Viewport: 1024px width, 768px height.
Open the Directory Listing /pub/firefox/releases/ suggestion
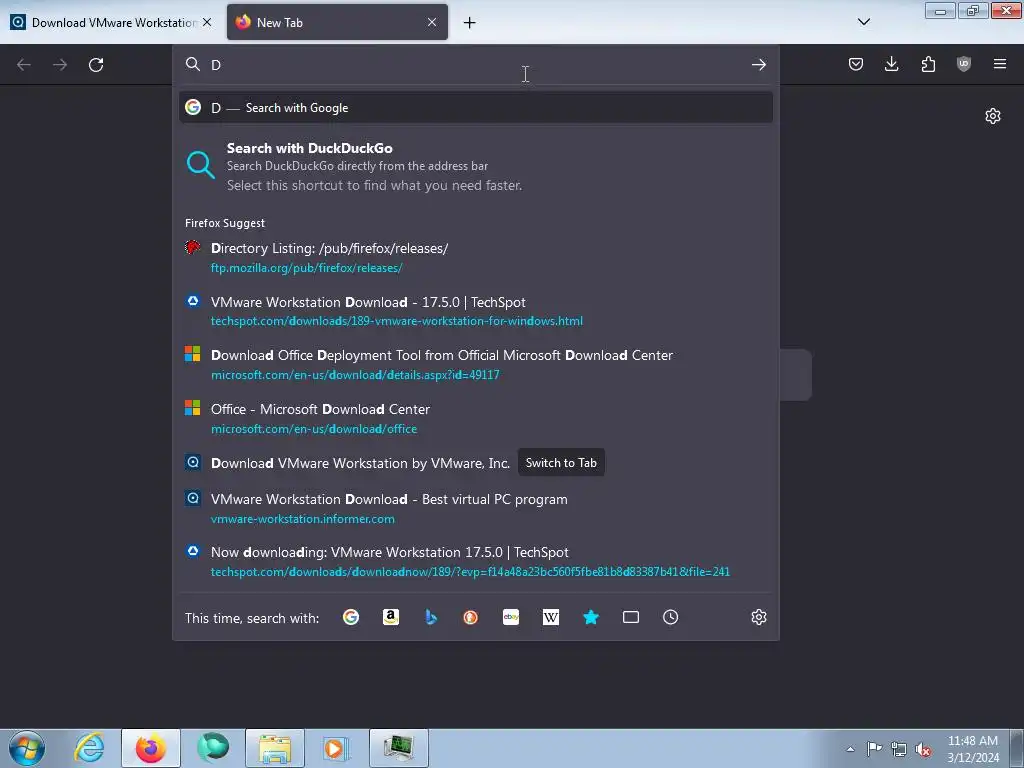(329, 248)
